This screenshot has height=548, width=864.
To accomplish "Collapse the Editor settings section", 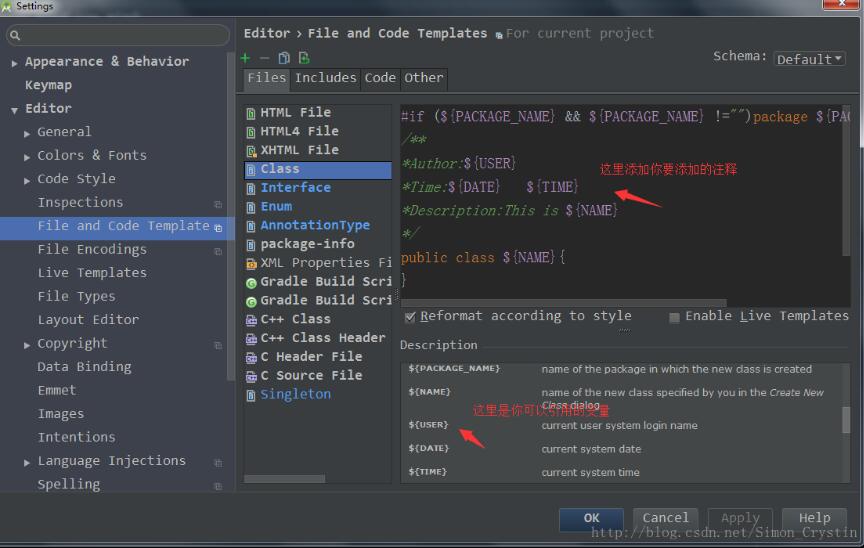I will click(14, 109).
